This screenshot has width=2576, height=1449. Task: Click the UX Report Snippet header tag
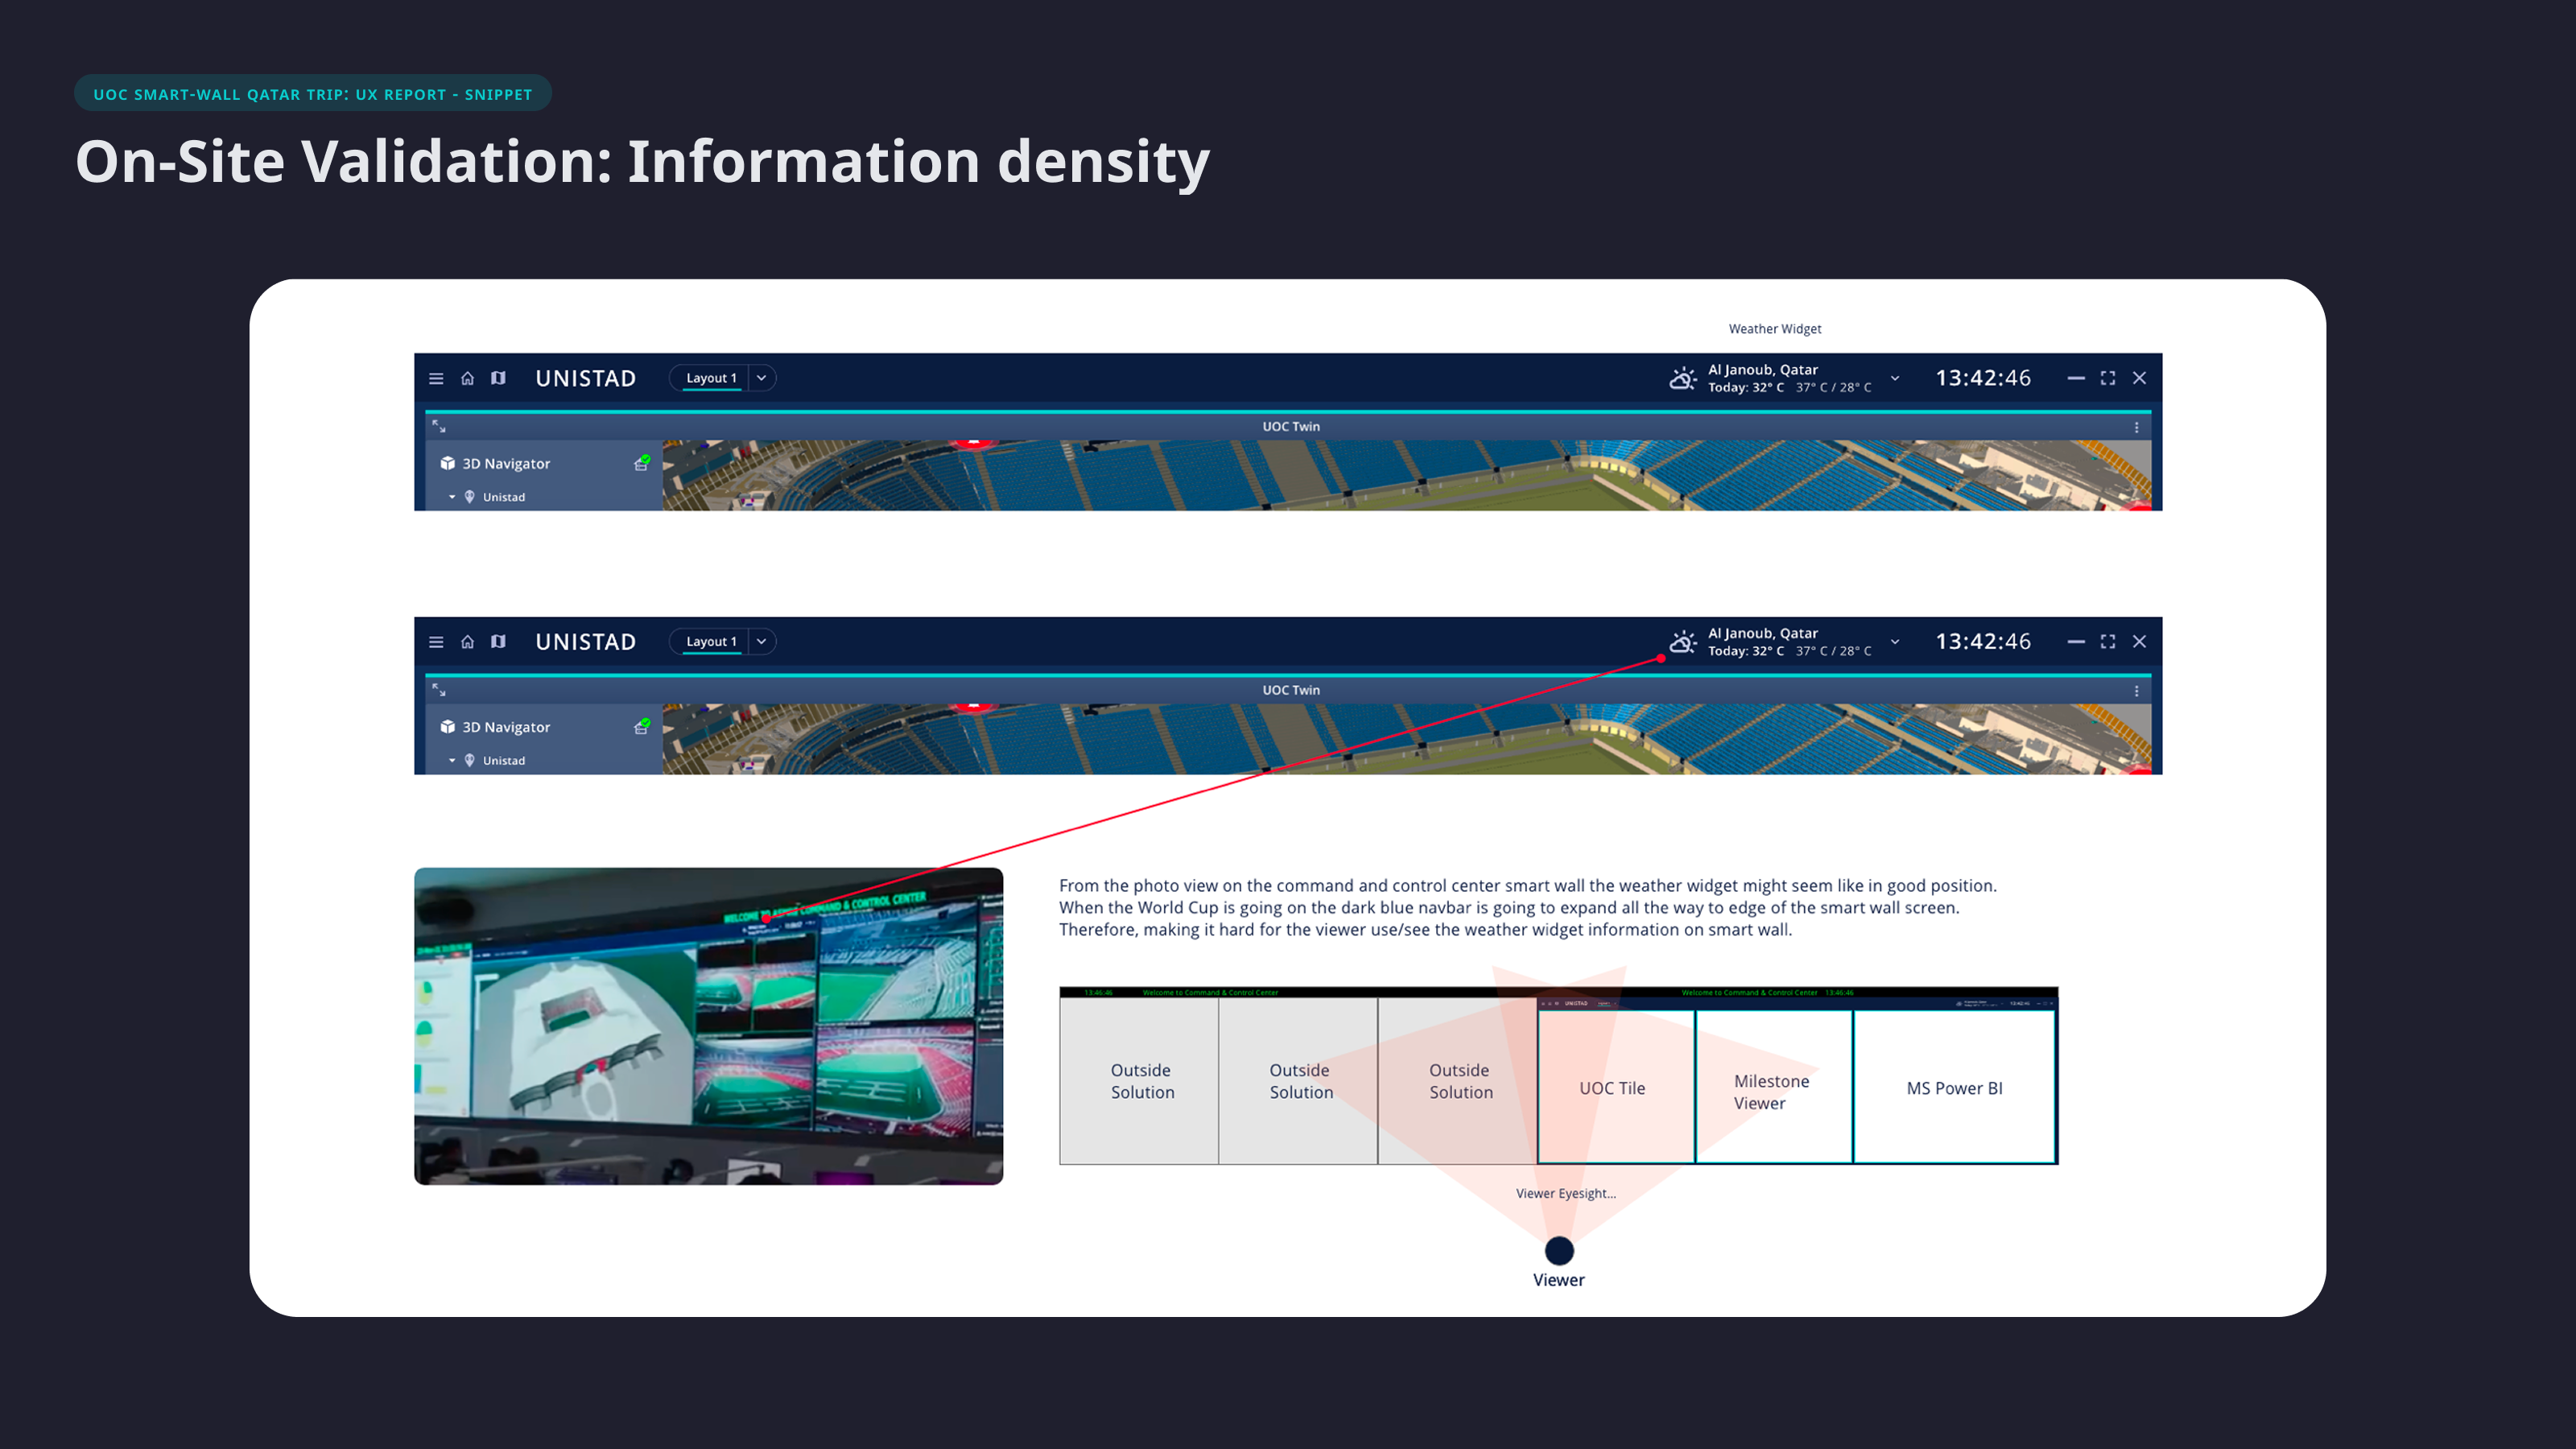click(x=312, y=94)
